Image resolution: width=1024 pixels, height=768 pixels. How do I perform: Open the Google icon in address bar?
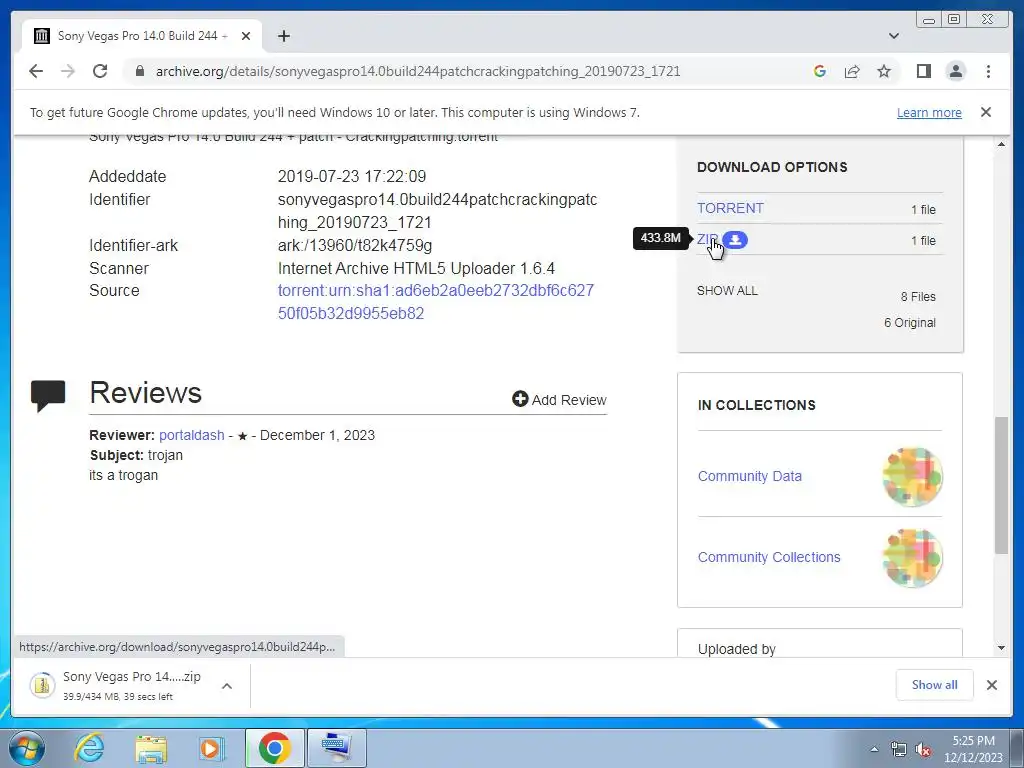pyautogui.click(x=820, y=71)
